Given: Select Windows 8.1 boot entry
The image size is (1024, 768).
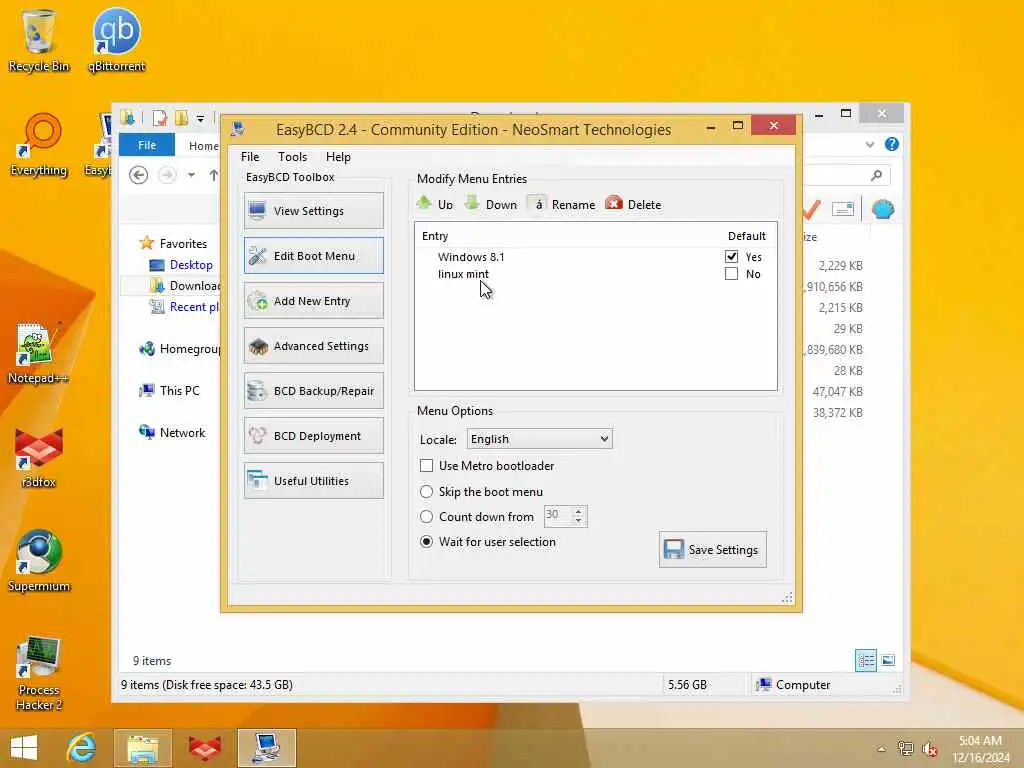Looking at the screenshot, I should (x=471, y=257).
